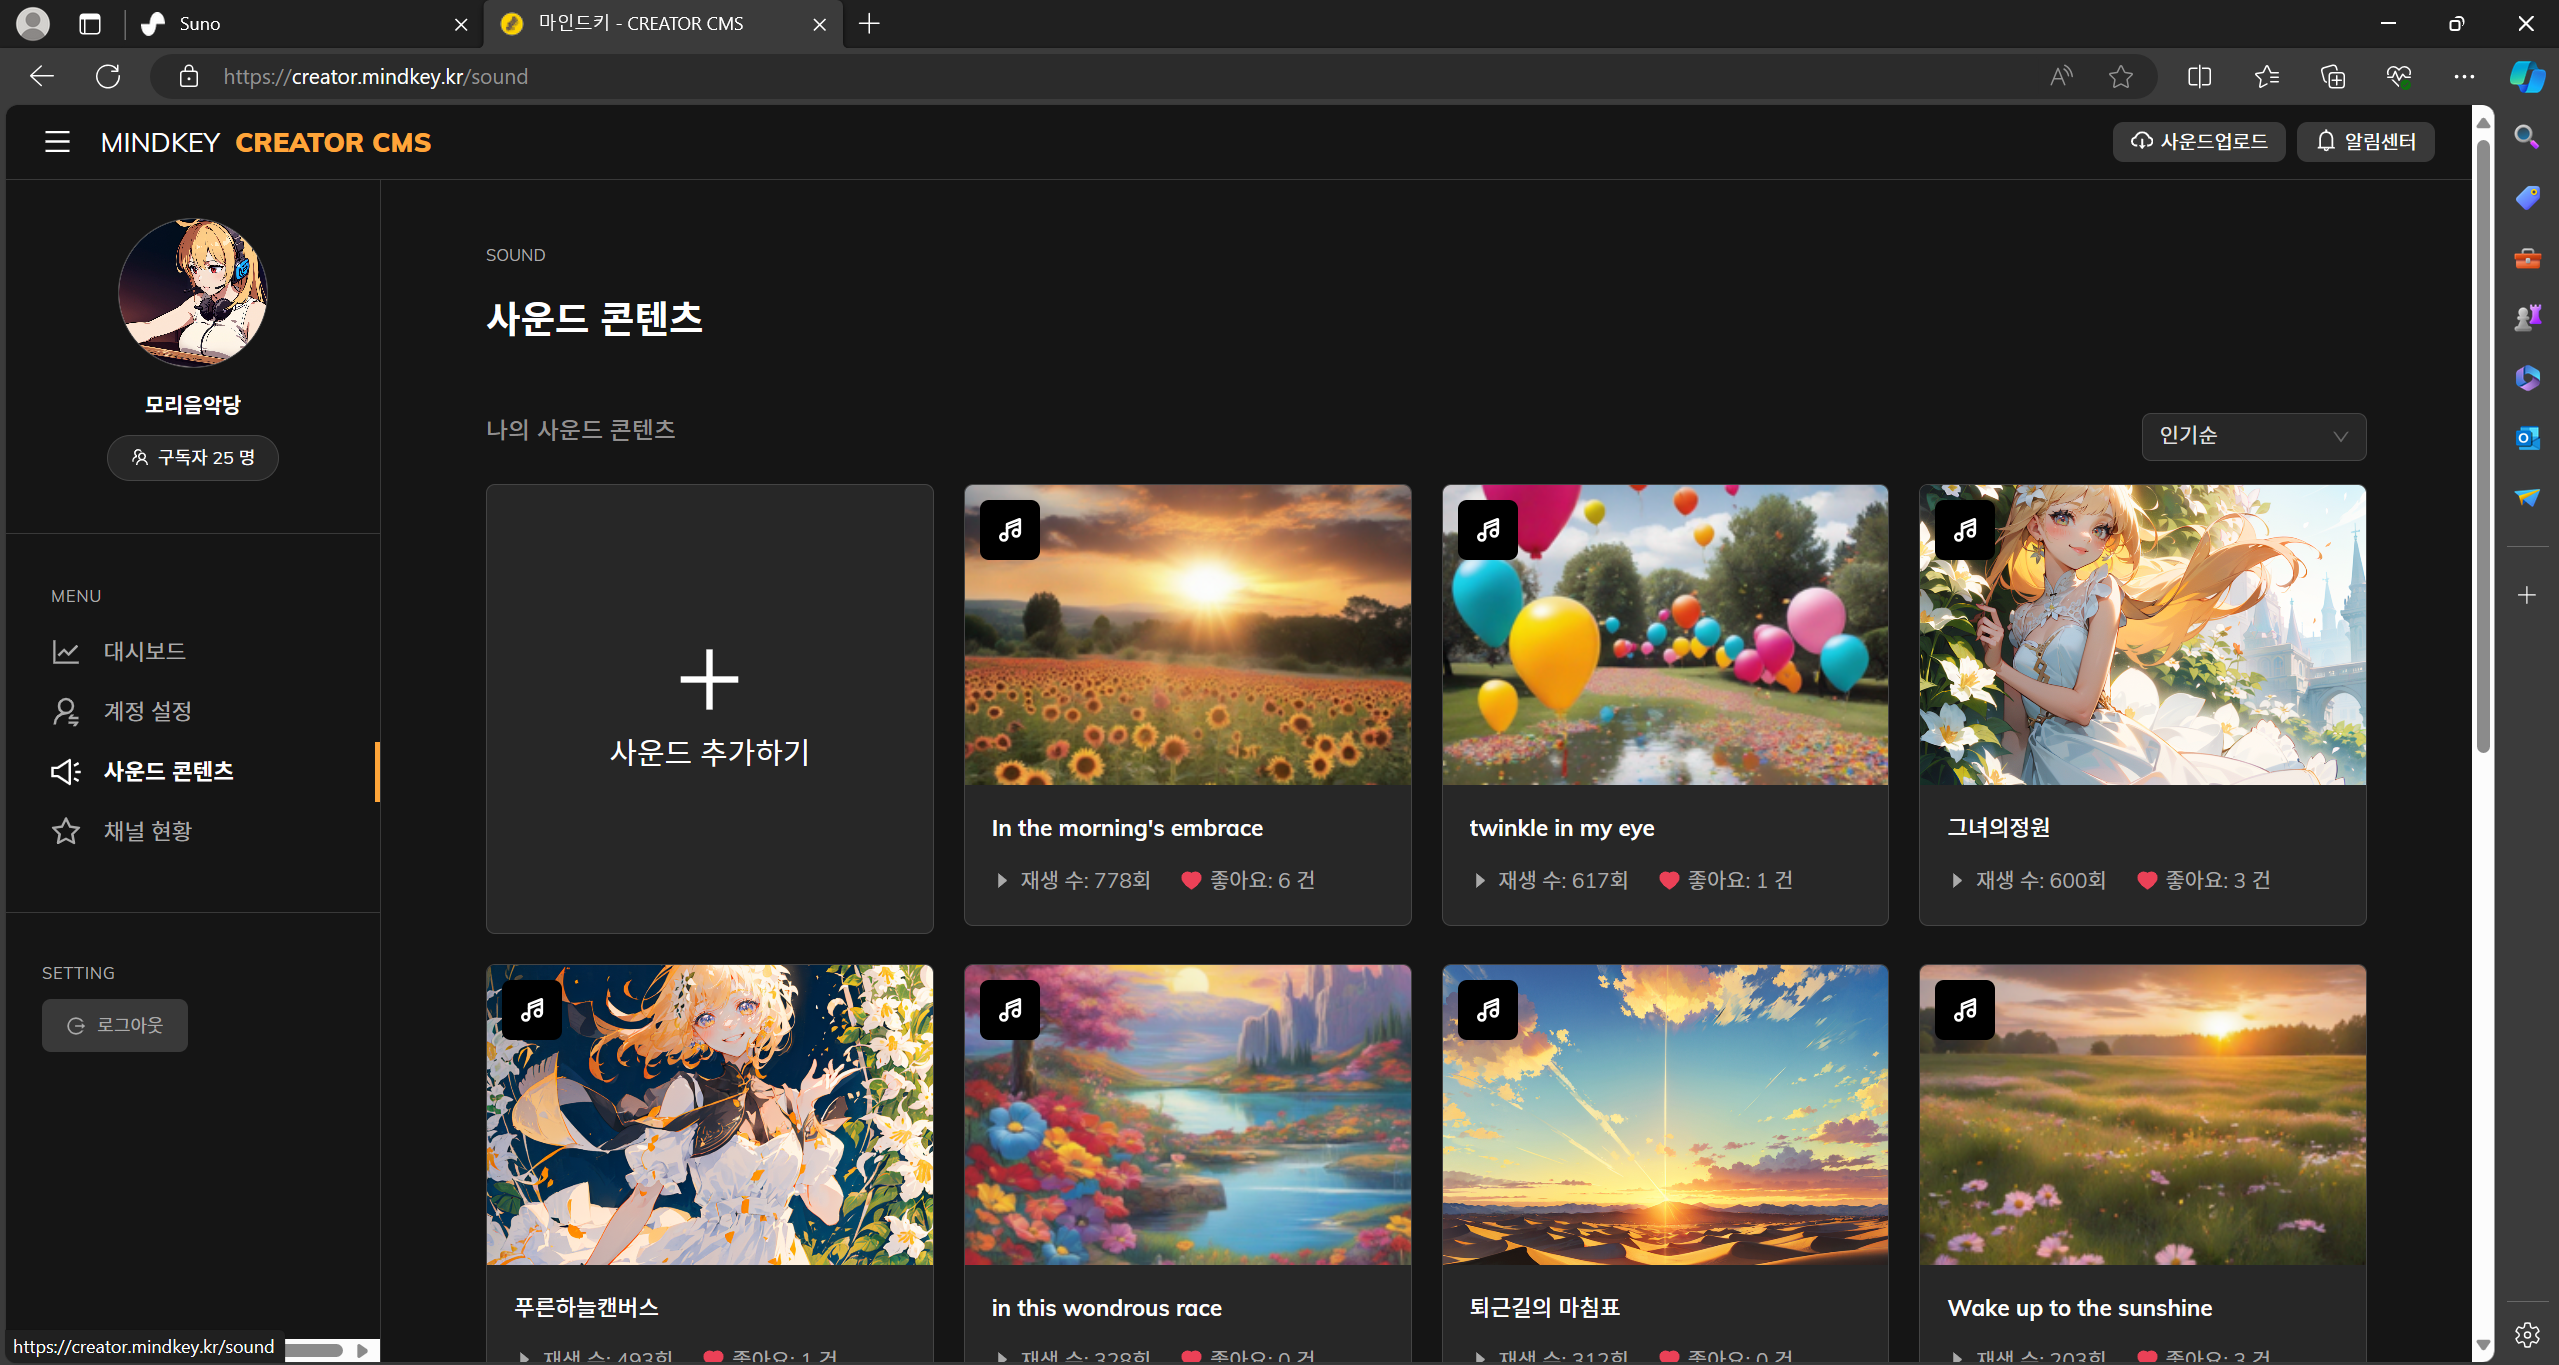Click the 로그아웃 button
The height and width of the screenshot is (1365, 2559).
coord(115,1025)
